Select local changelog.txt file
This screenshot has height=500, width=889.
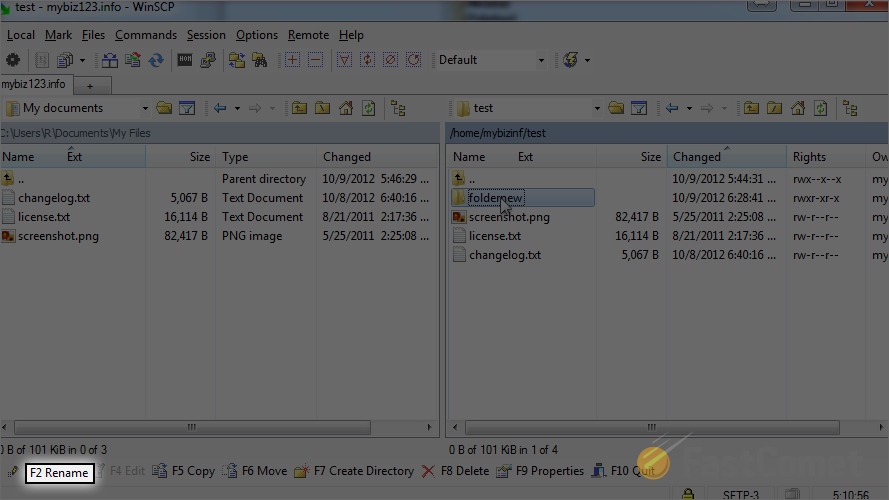click(x=54, y=198)
